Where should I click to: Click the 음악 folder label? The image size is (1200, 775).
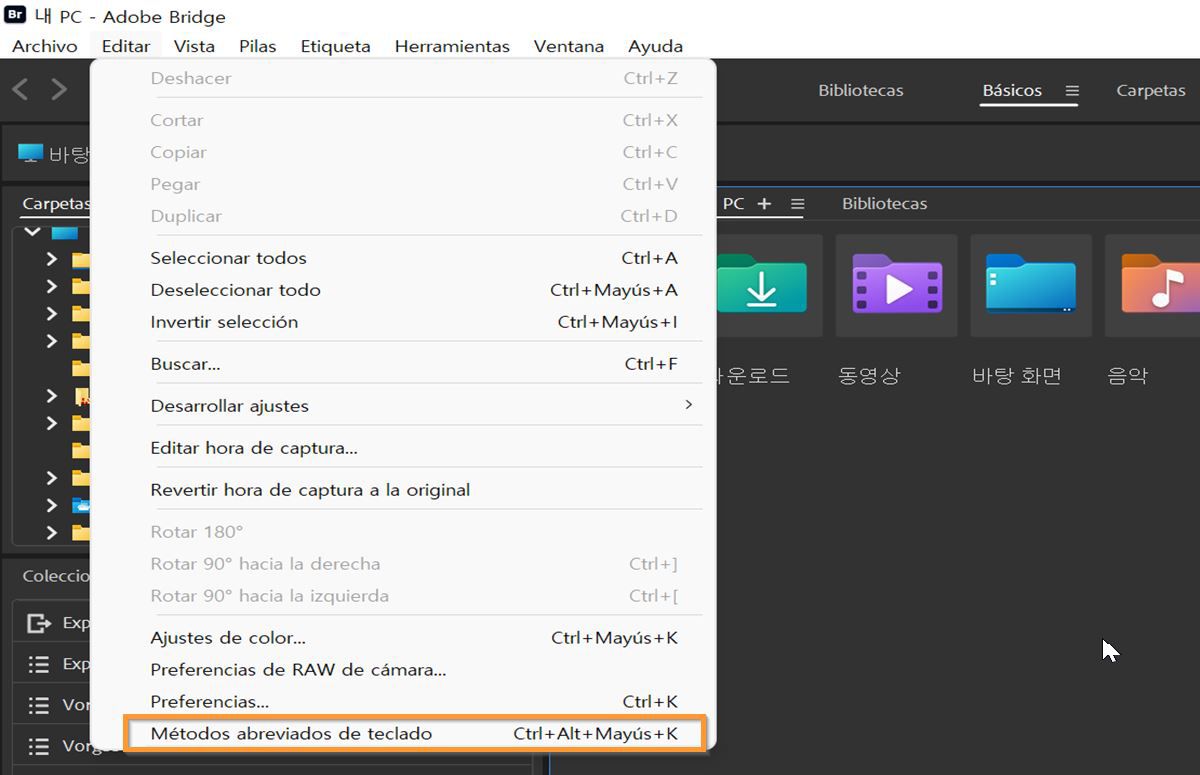[x=1127, y=377]
